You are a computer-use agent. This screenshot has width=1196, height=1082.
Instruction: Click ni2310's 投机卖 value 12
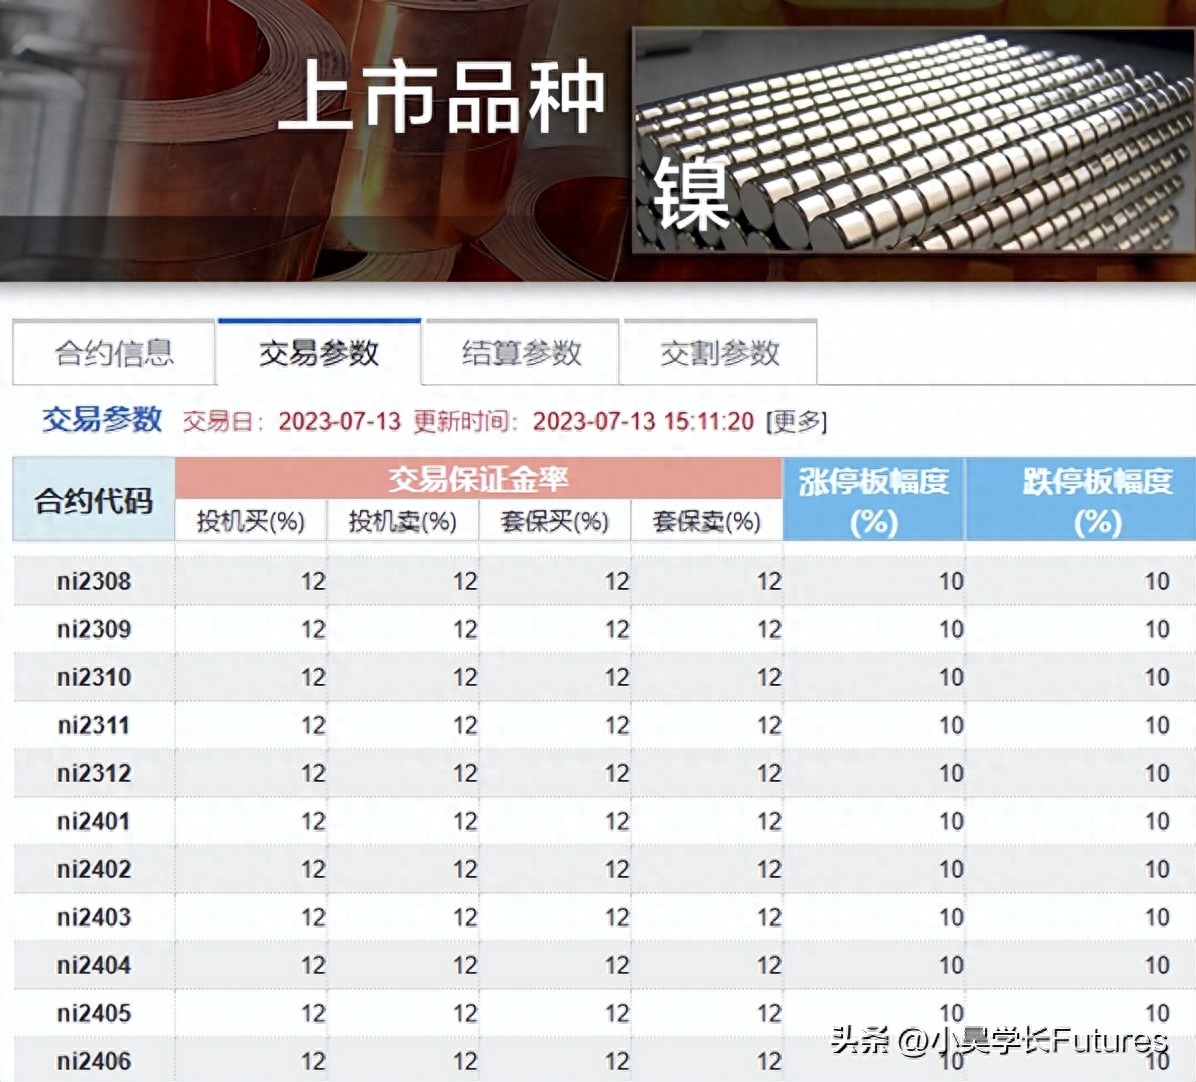(x=465, y=677)
